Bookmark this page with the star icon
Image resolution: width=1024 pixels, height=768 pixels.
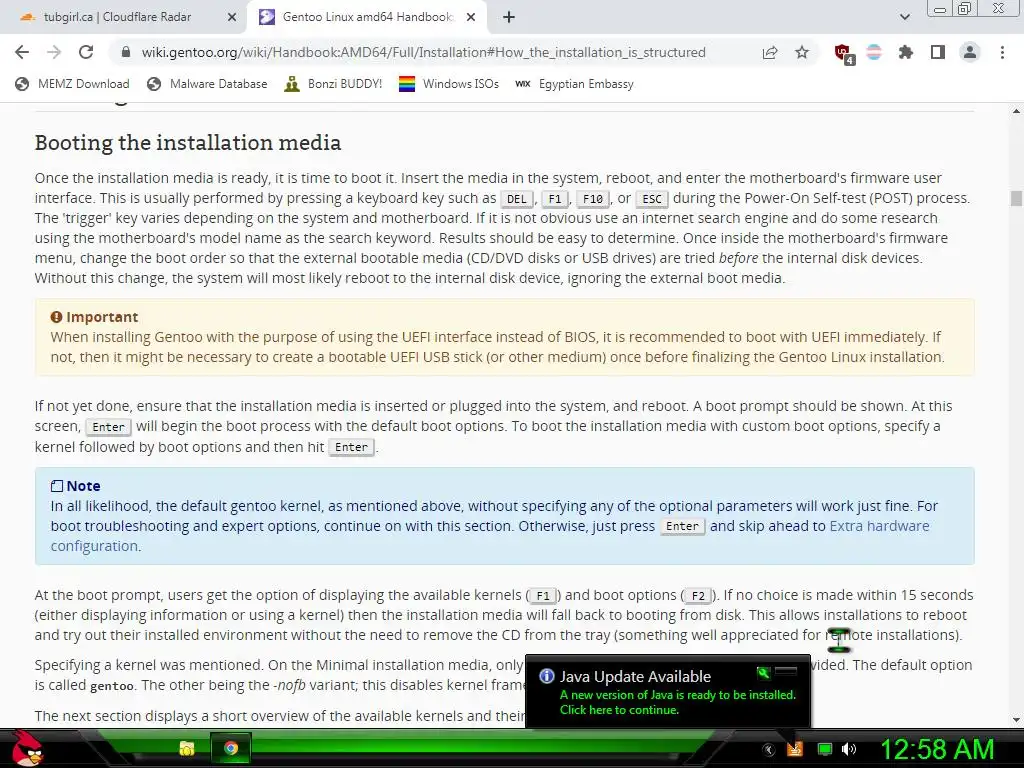[x=802, y=52]
